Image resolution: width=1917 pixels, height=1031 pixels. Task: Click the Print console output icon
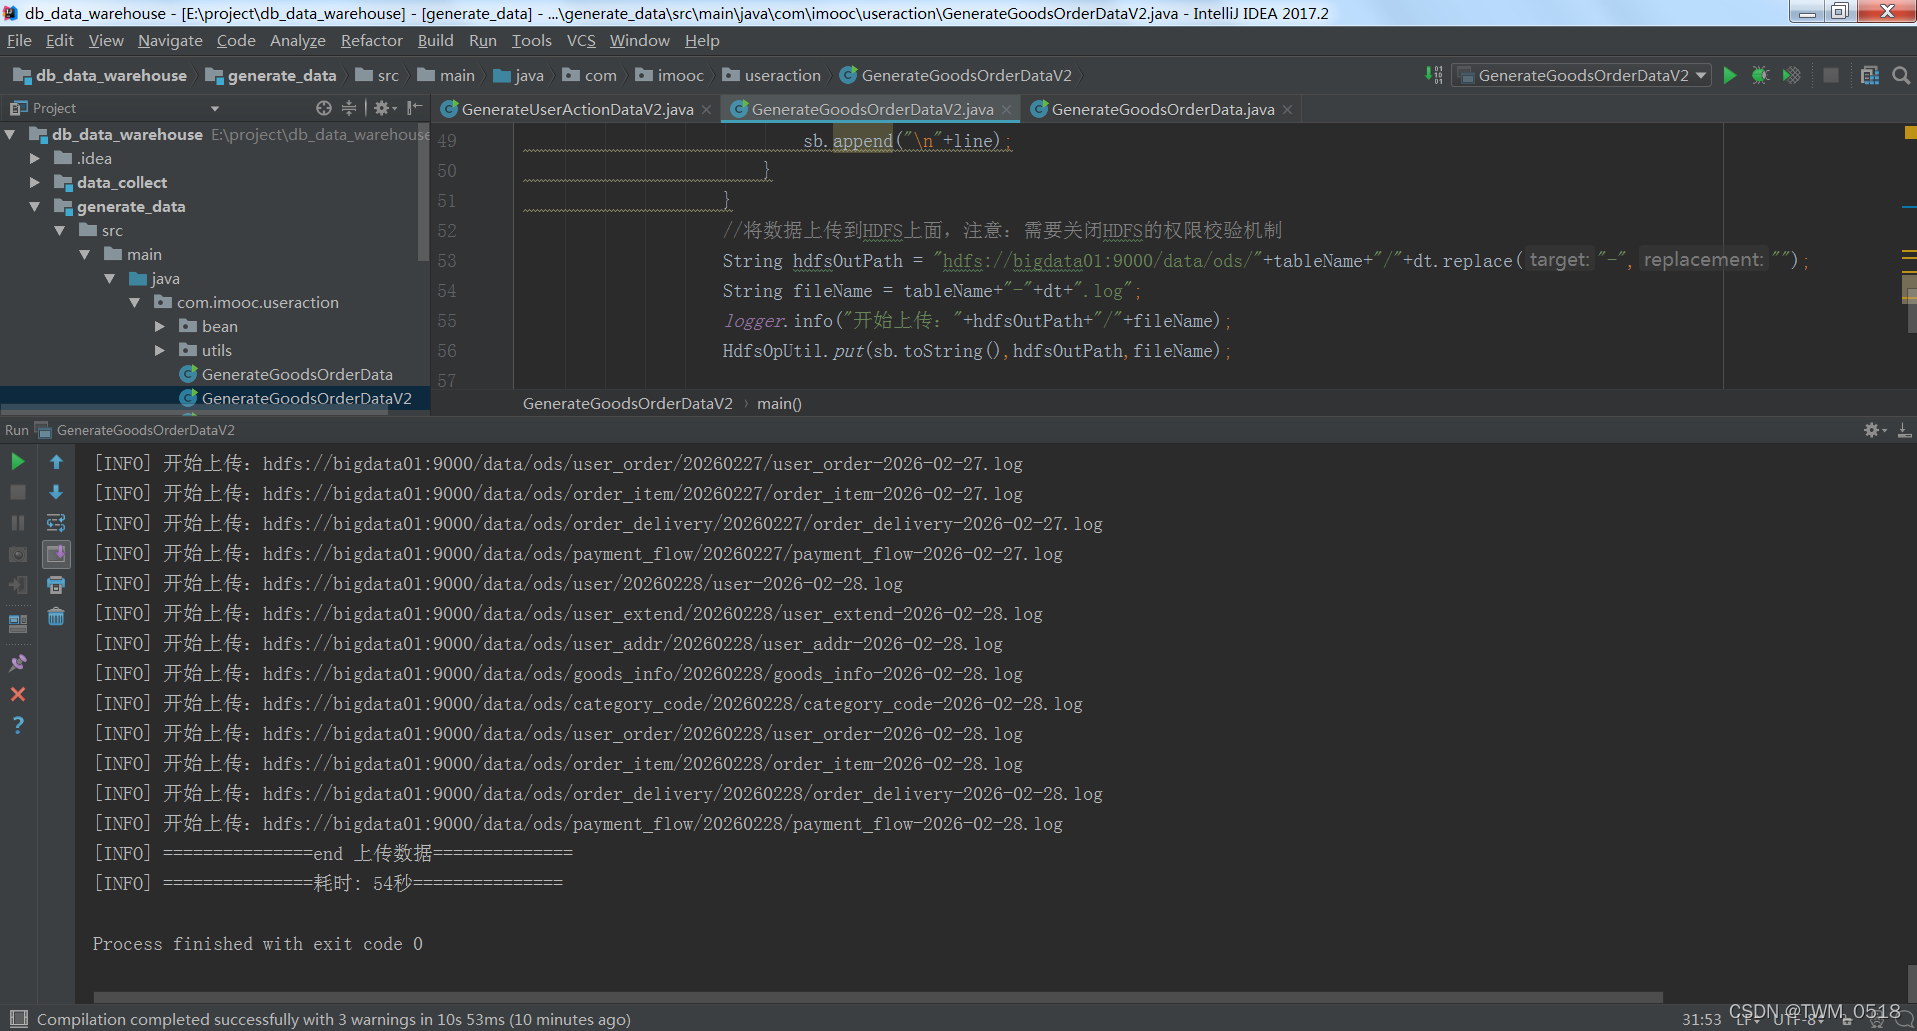[x=56, y=585]
